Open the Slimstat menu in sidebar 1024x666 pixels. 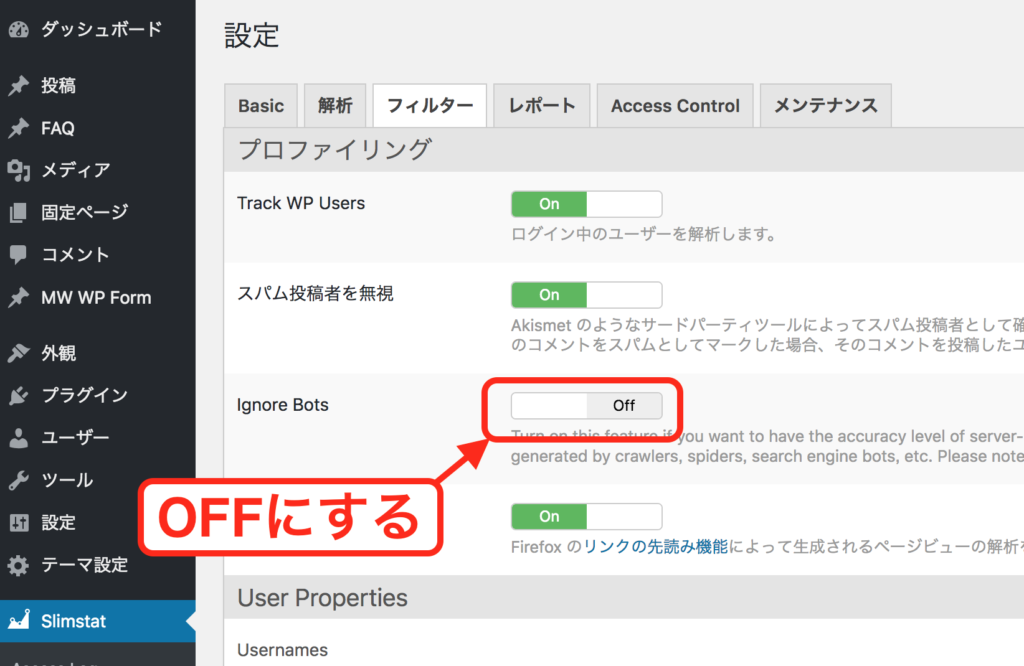[73, 621]
